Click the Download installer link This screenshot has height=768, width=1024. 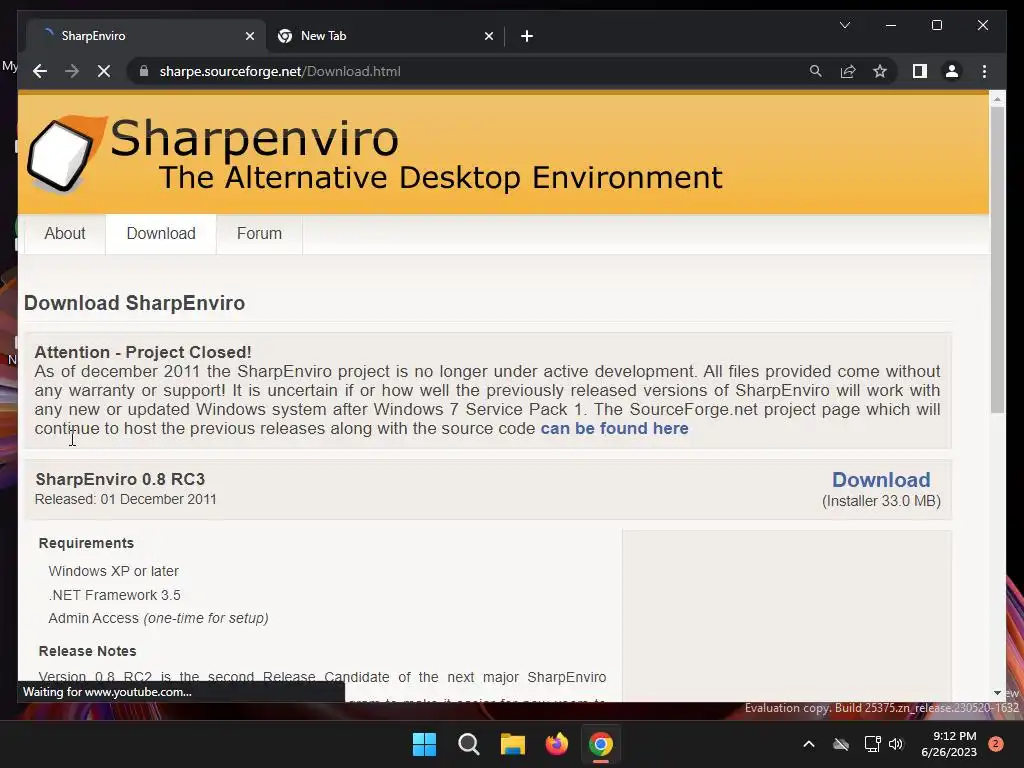click(x=881, y=480)
